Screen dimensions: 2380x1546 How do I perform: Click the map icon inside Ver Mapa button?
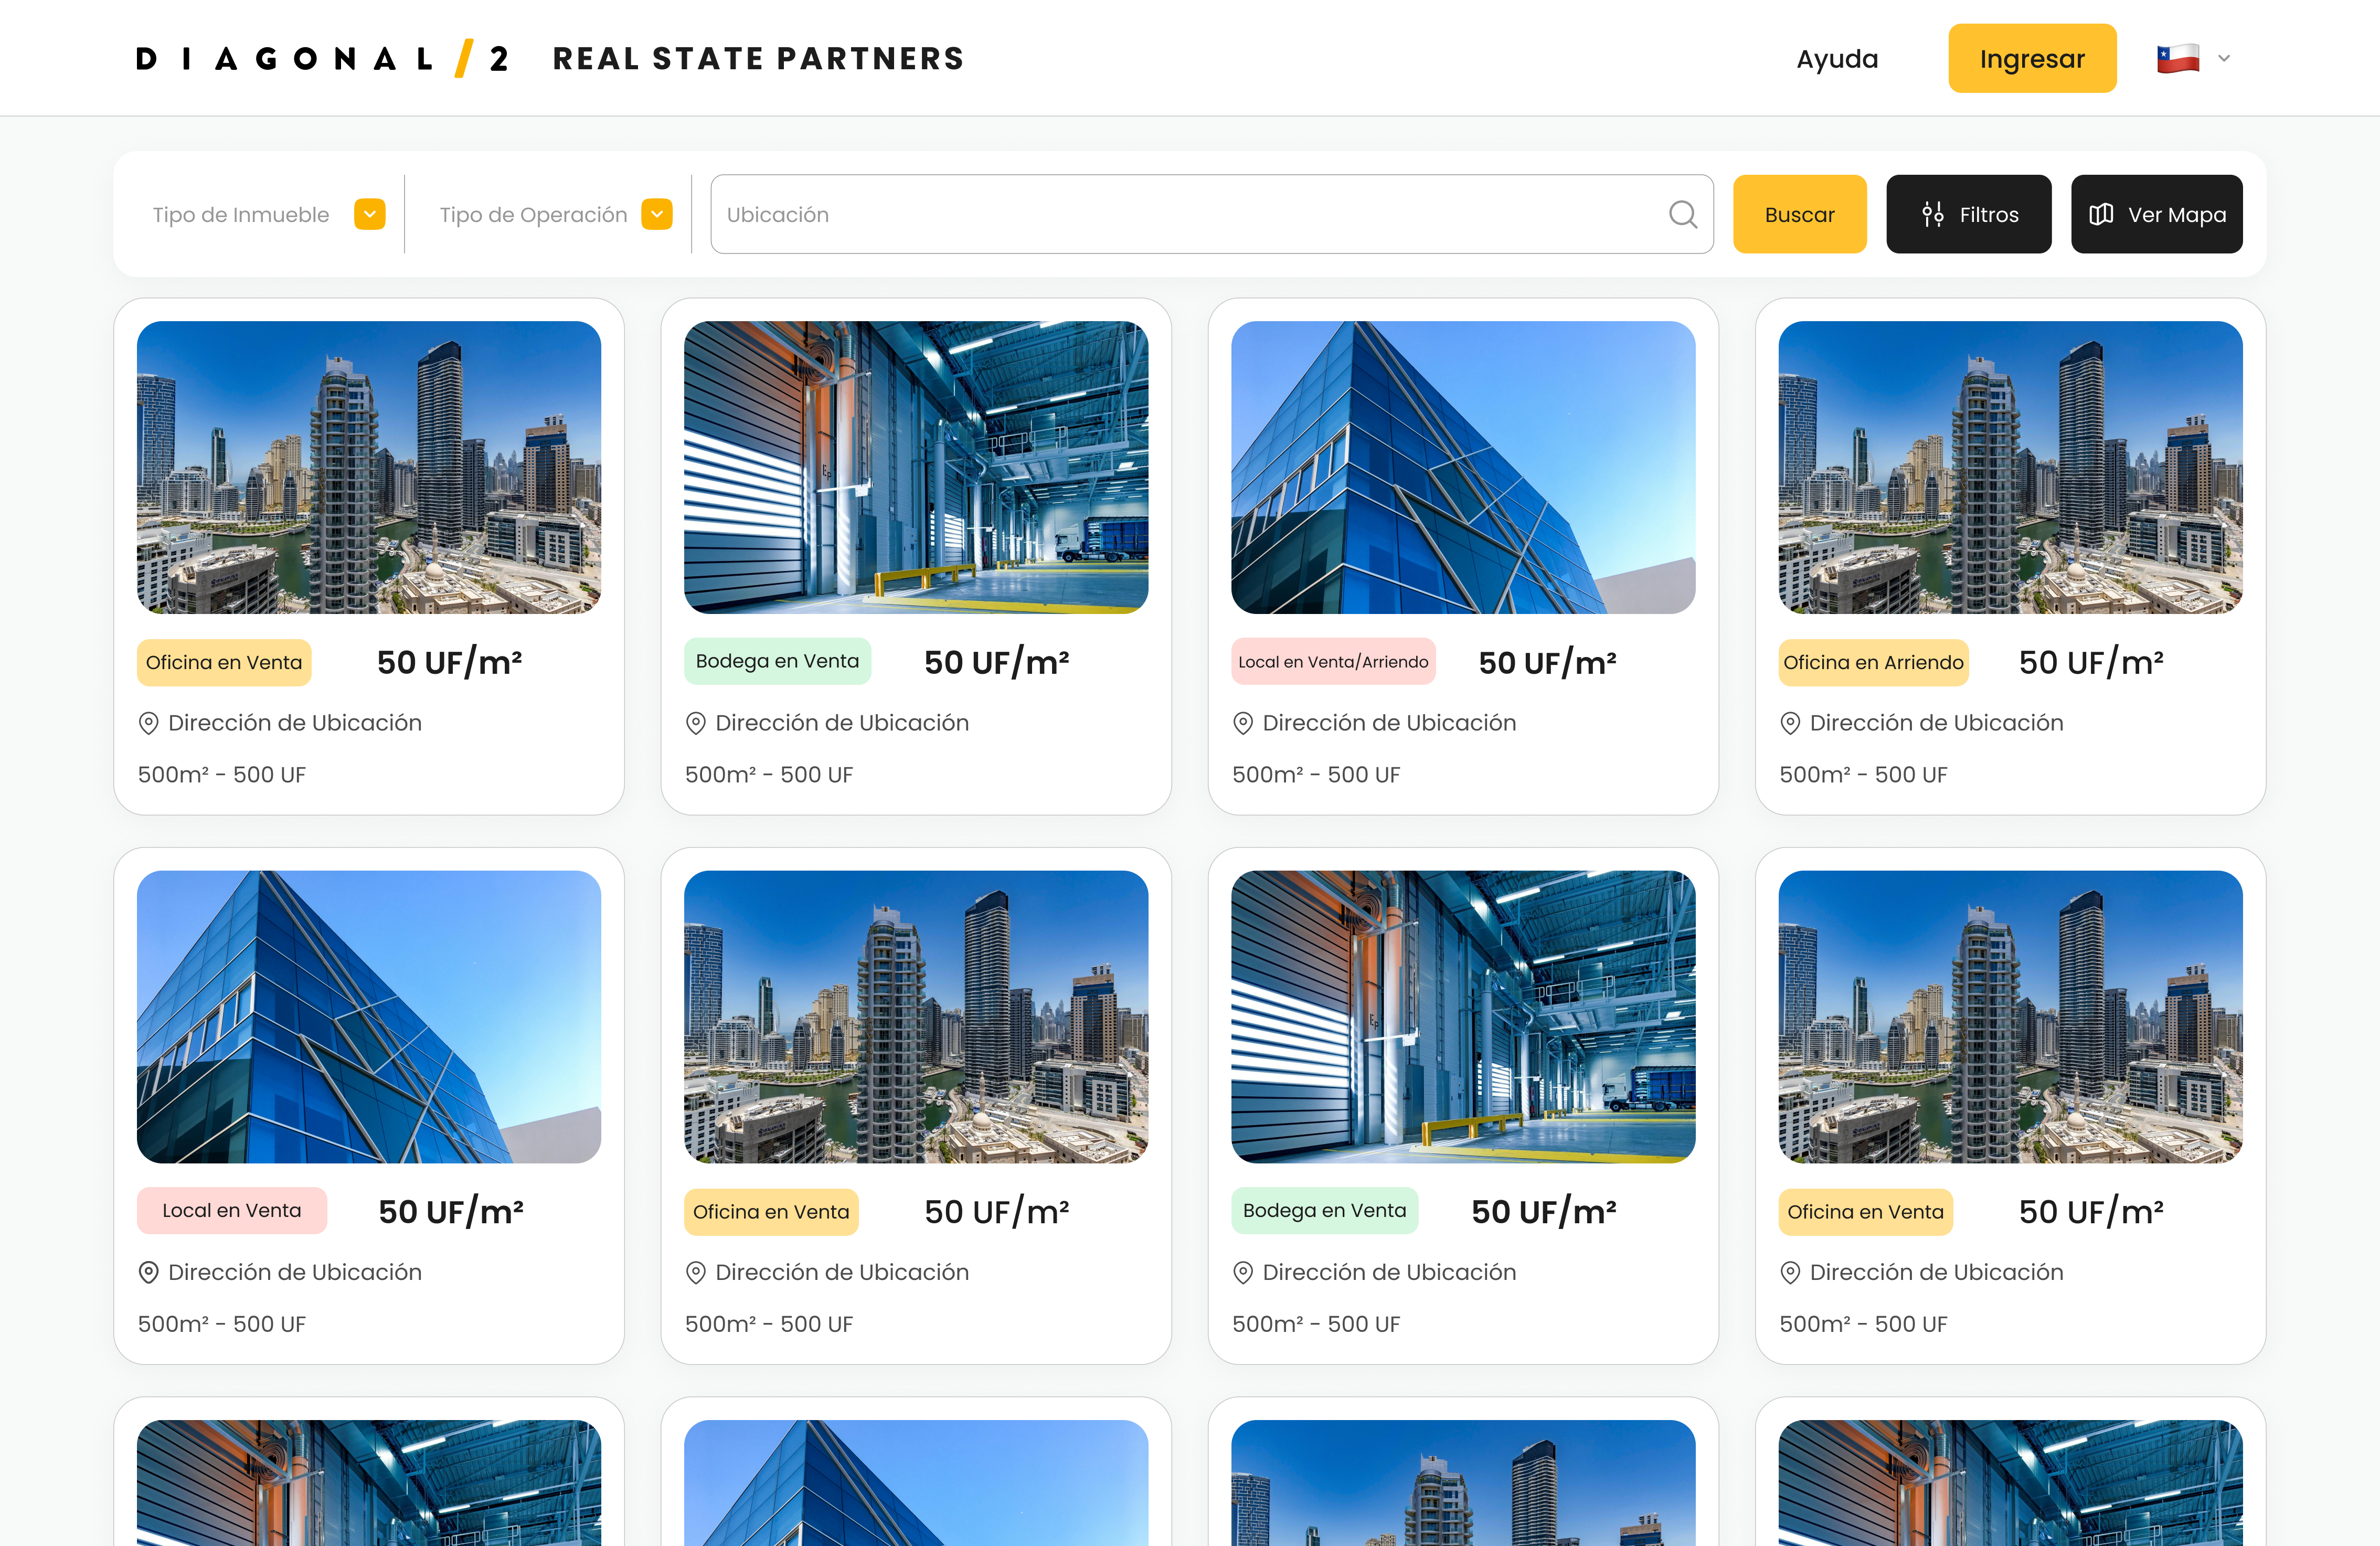(x=2102, y=214)
